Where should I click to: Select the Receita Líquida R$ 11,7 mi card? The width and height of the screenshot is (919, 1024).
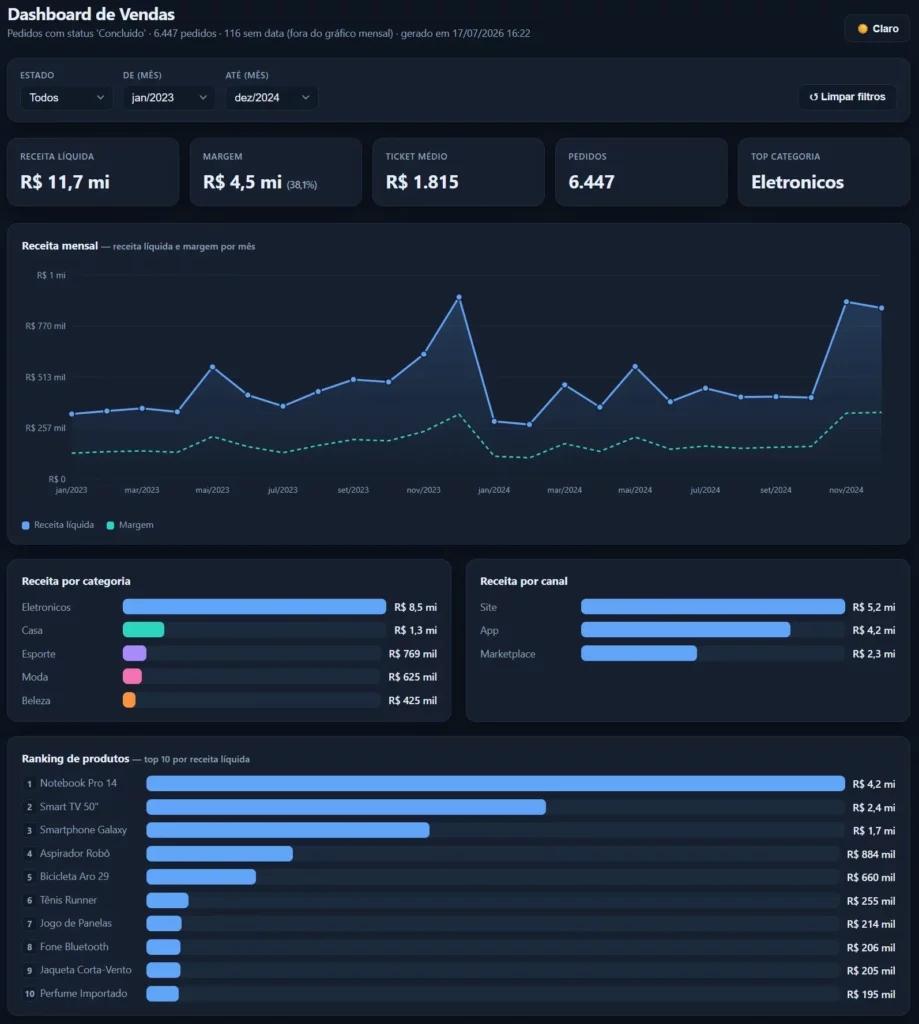click(93, 172)
